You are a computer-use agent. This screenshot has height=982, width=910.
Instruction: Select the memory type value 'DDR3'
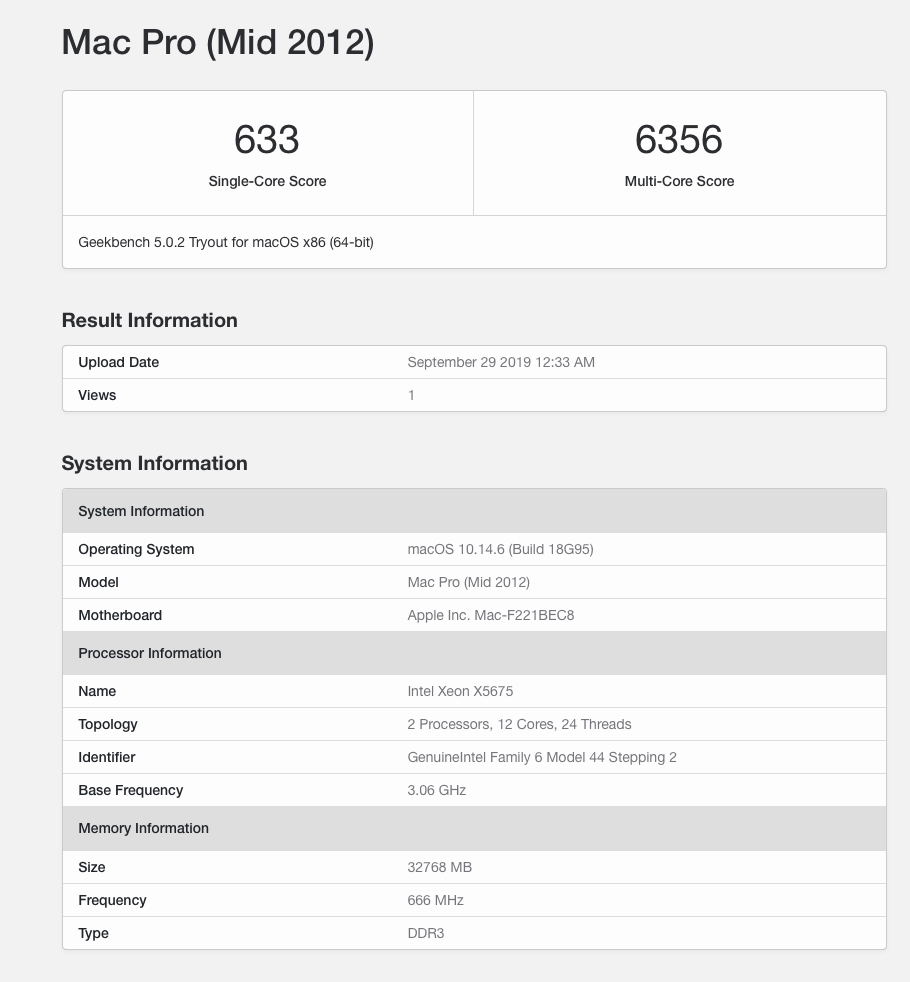tap(426, 933)
